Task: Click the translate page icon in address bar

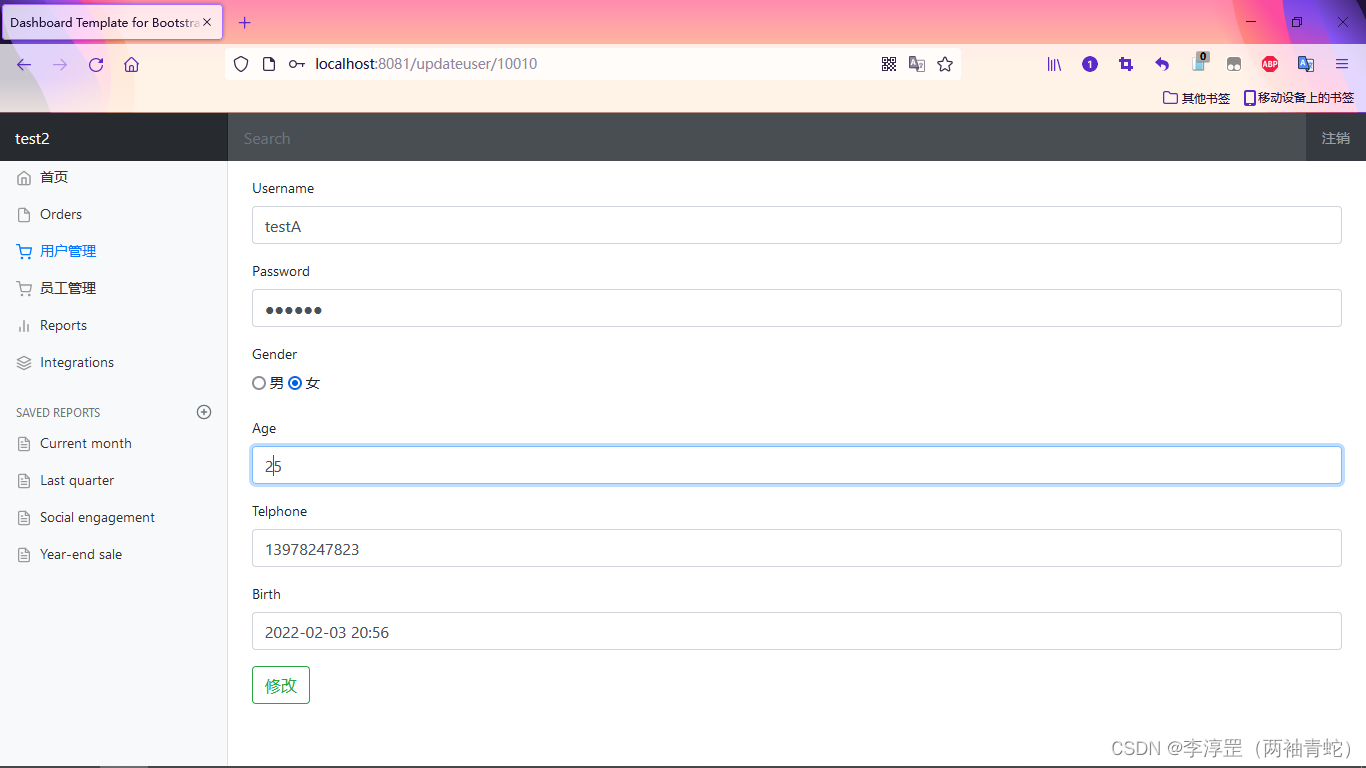Action: (x=917, y=64)
